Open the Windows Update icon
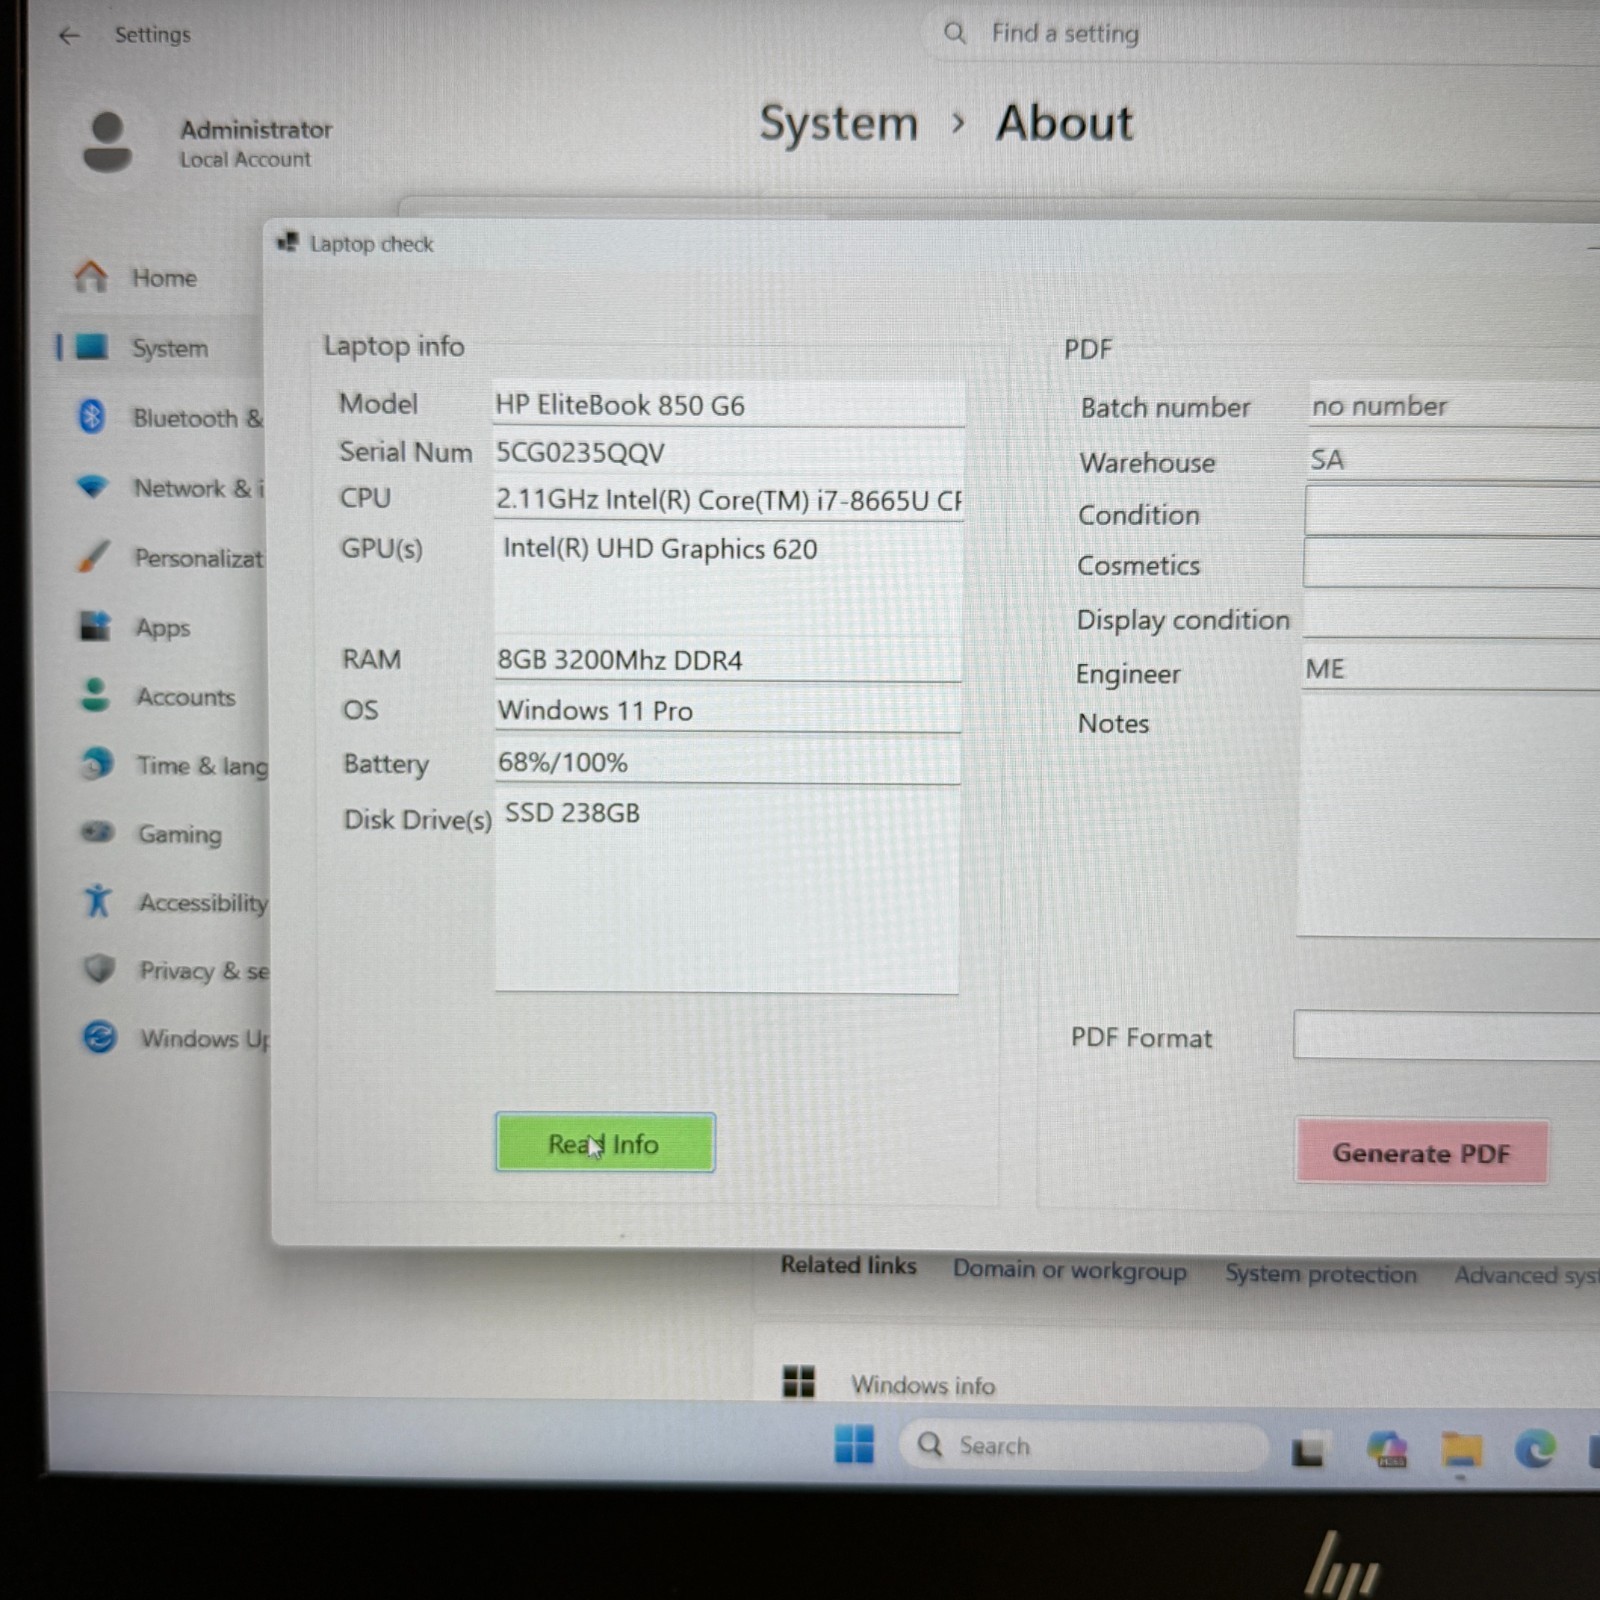 [100, 1037]
